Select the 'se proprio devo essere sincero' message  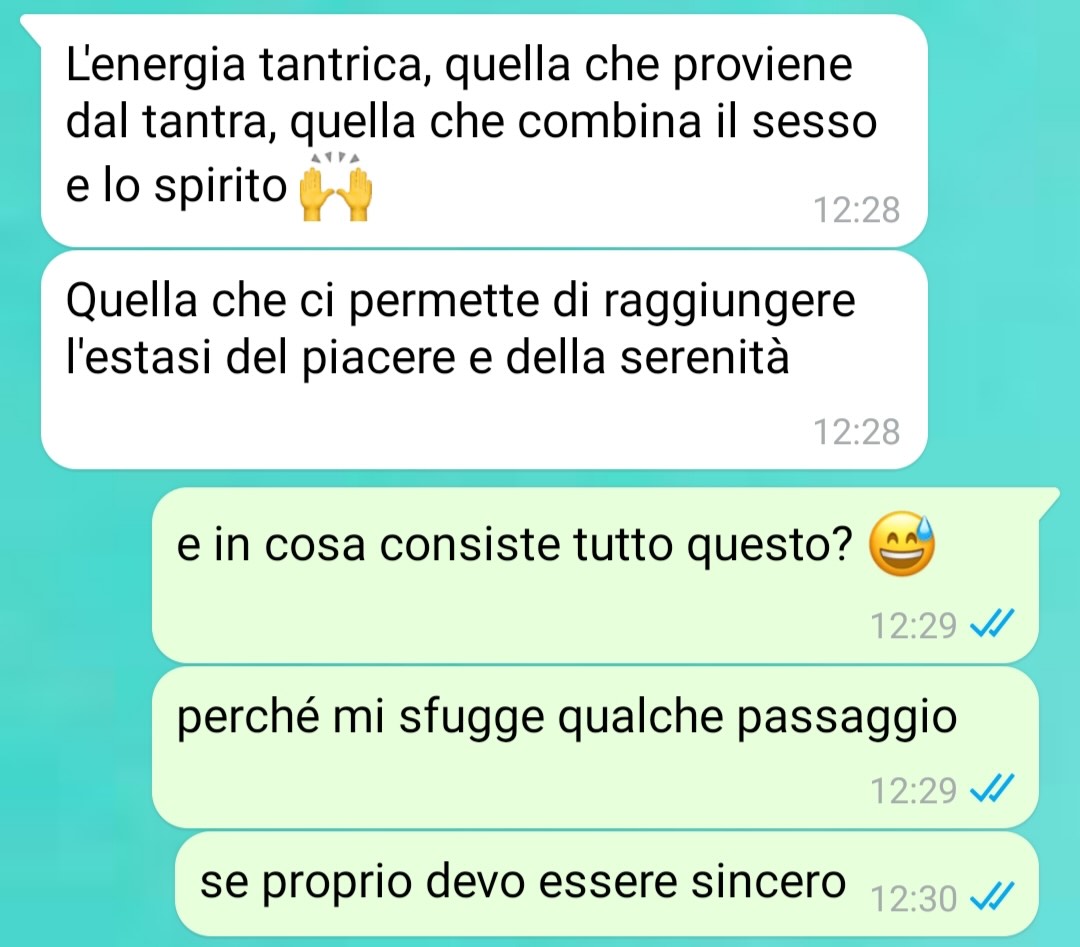click(x=607, y=884)
